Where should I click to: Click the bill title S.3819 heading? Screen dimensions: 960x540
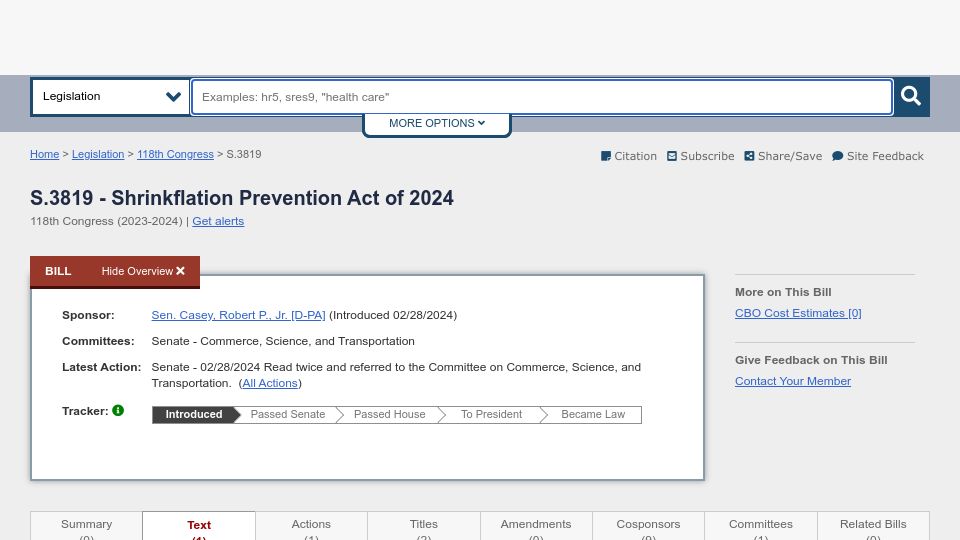[x=242, y=198]
